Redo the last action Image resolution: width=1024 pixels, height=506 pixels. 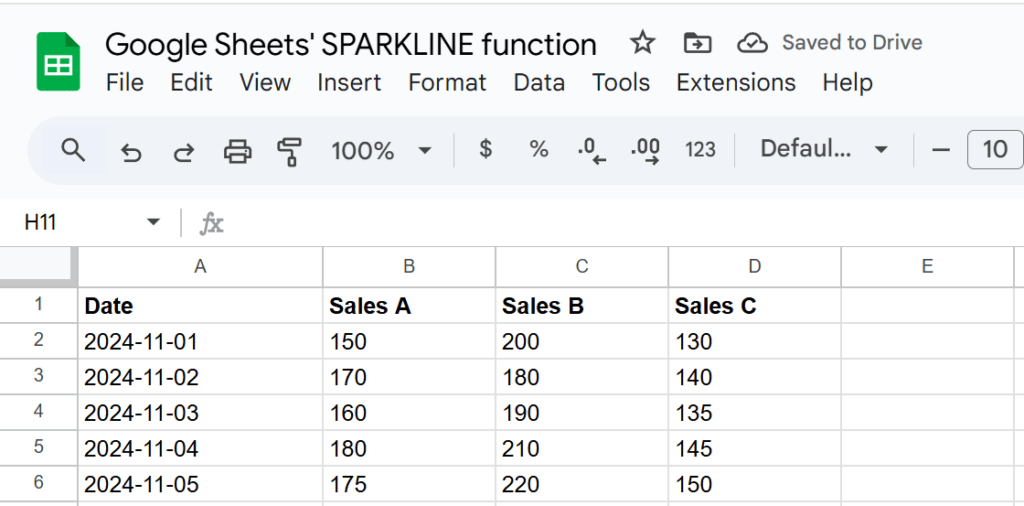184,152
